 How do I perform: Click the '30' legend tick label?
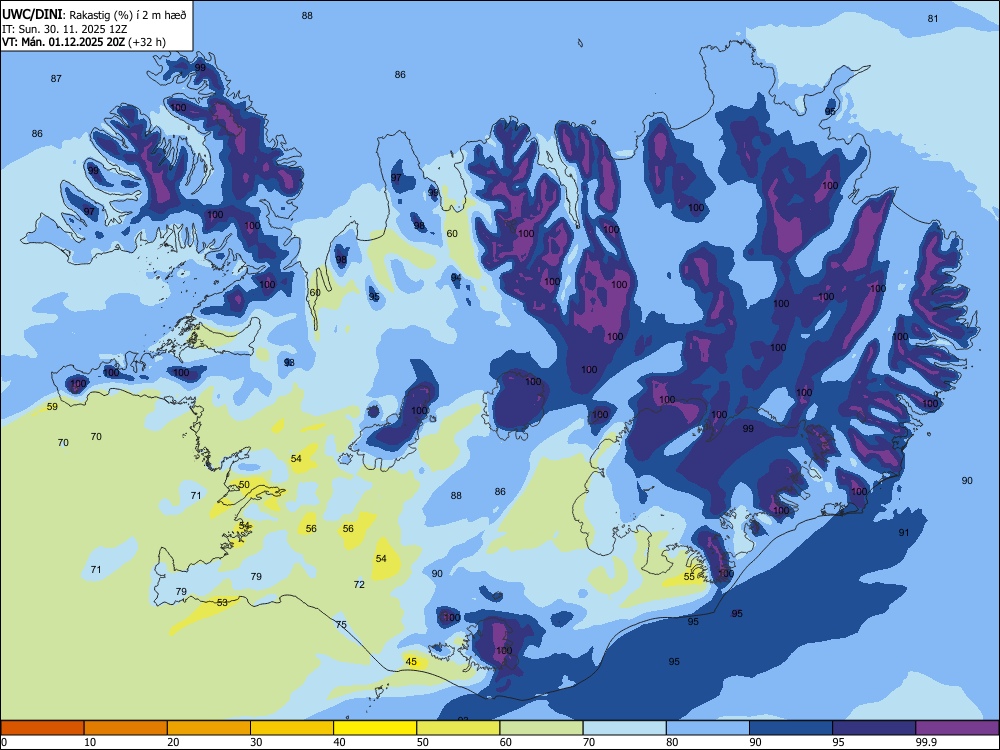point(256,742)
